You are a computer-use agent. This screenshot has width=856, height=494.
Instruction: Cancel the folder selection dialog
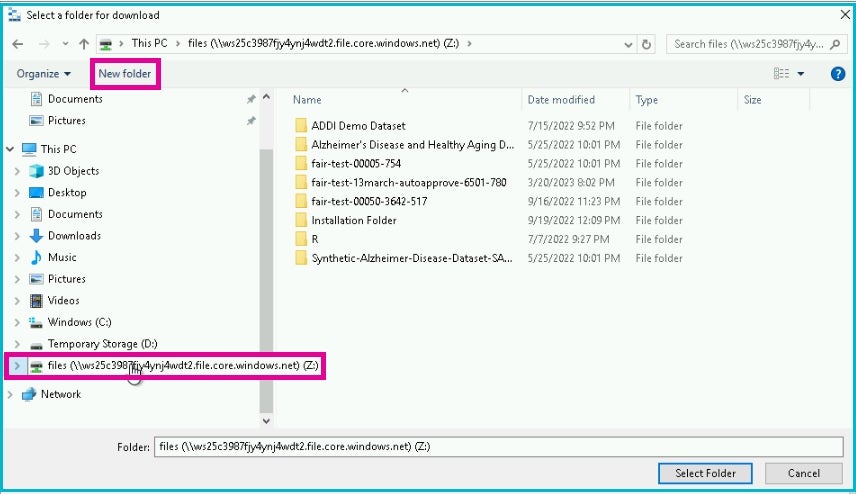(x=804, y=474)
